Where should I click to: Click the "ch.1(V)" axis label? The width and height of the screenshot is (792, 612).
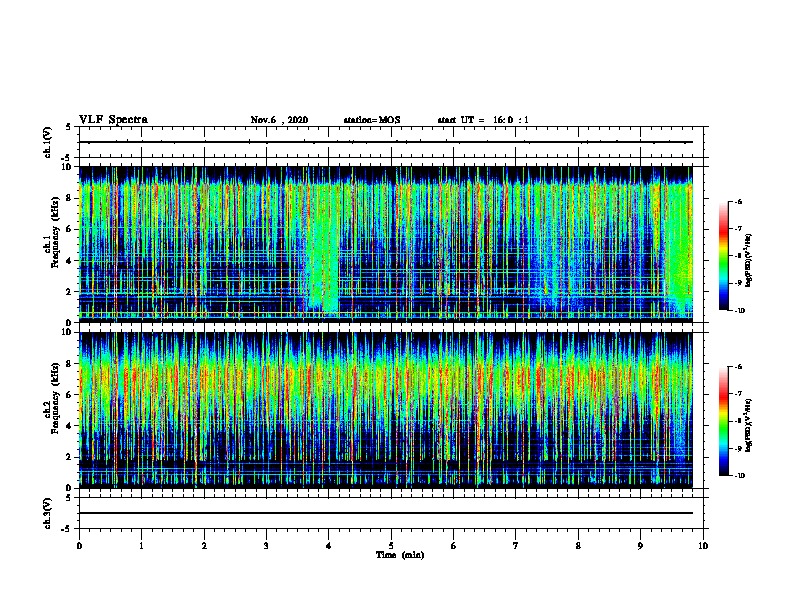coord(48,142)
